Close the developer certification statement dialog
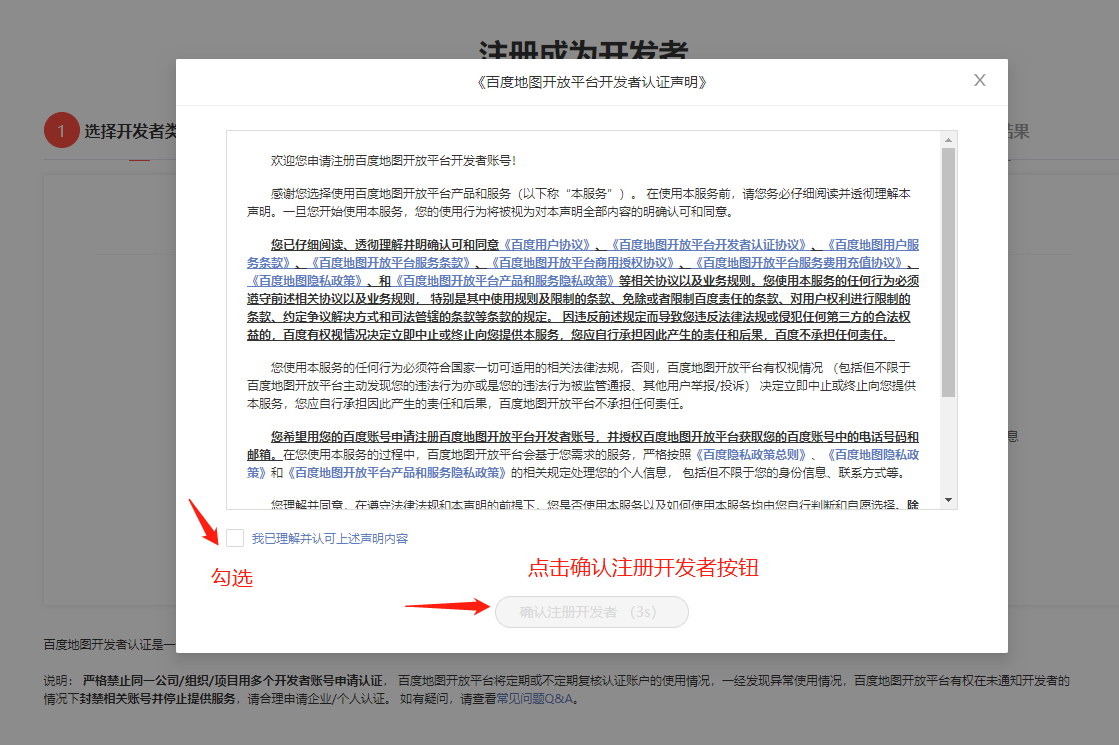This screenshot has height=745, width=1119. click(980, 81)
